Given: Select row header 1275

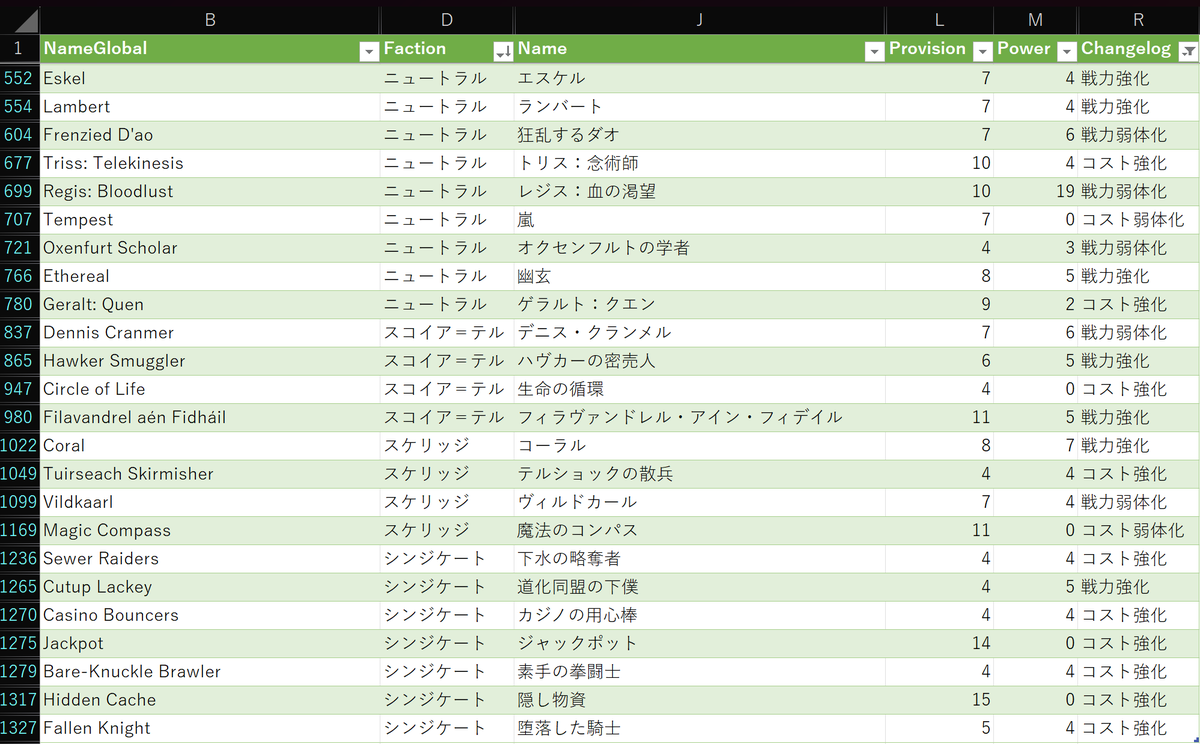Looking at the screenshot, I should point(20,643).
